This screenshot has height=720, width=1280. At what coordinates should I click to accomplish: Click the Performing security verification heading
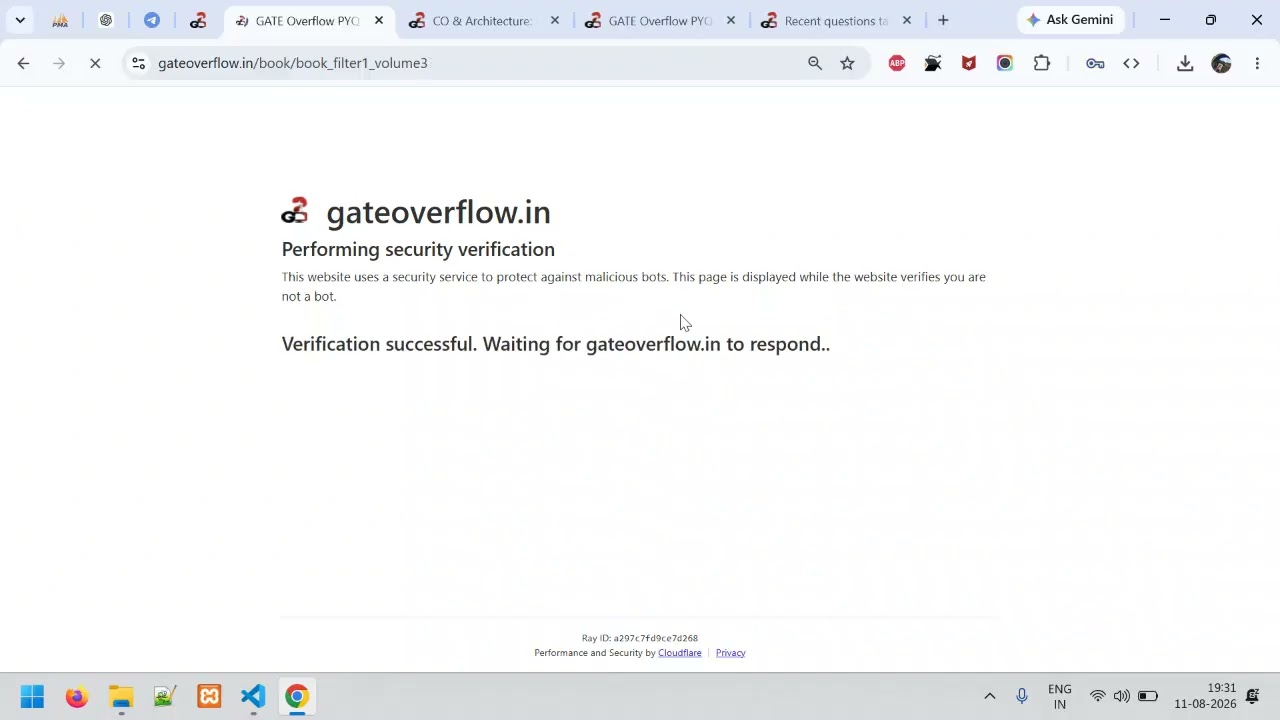[418, 249]
